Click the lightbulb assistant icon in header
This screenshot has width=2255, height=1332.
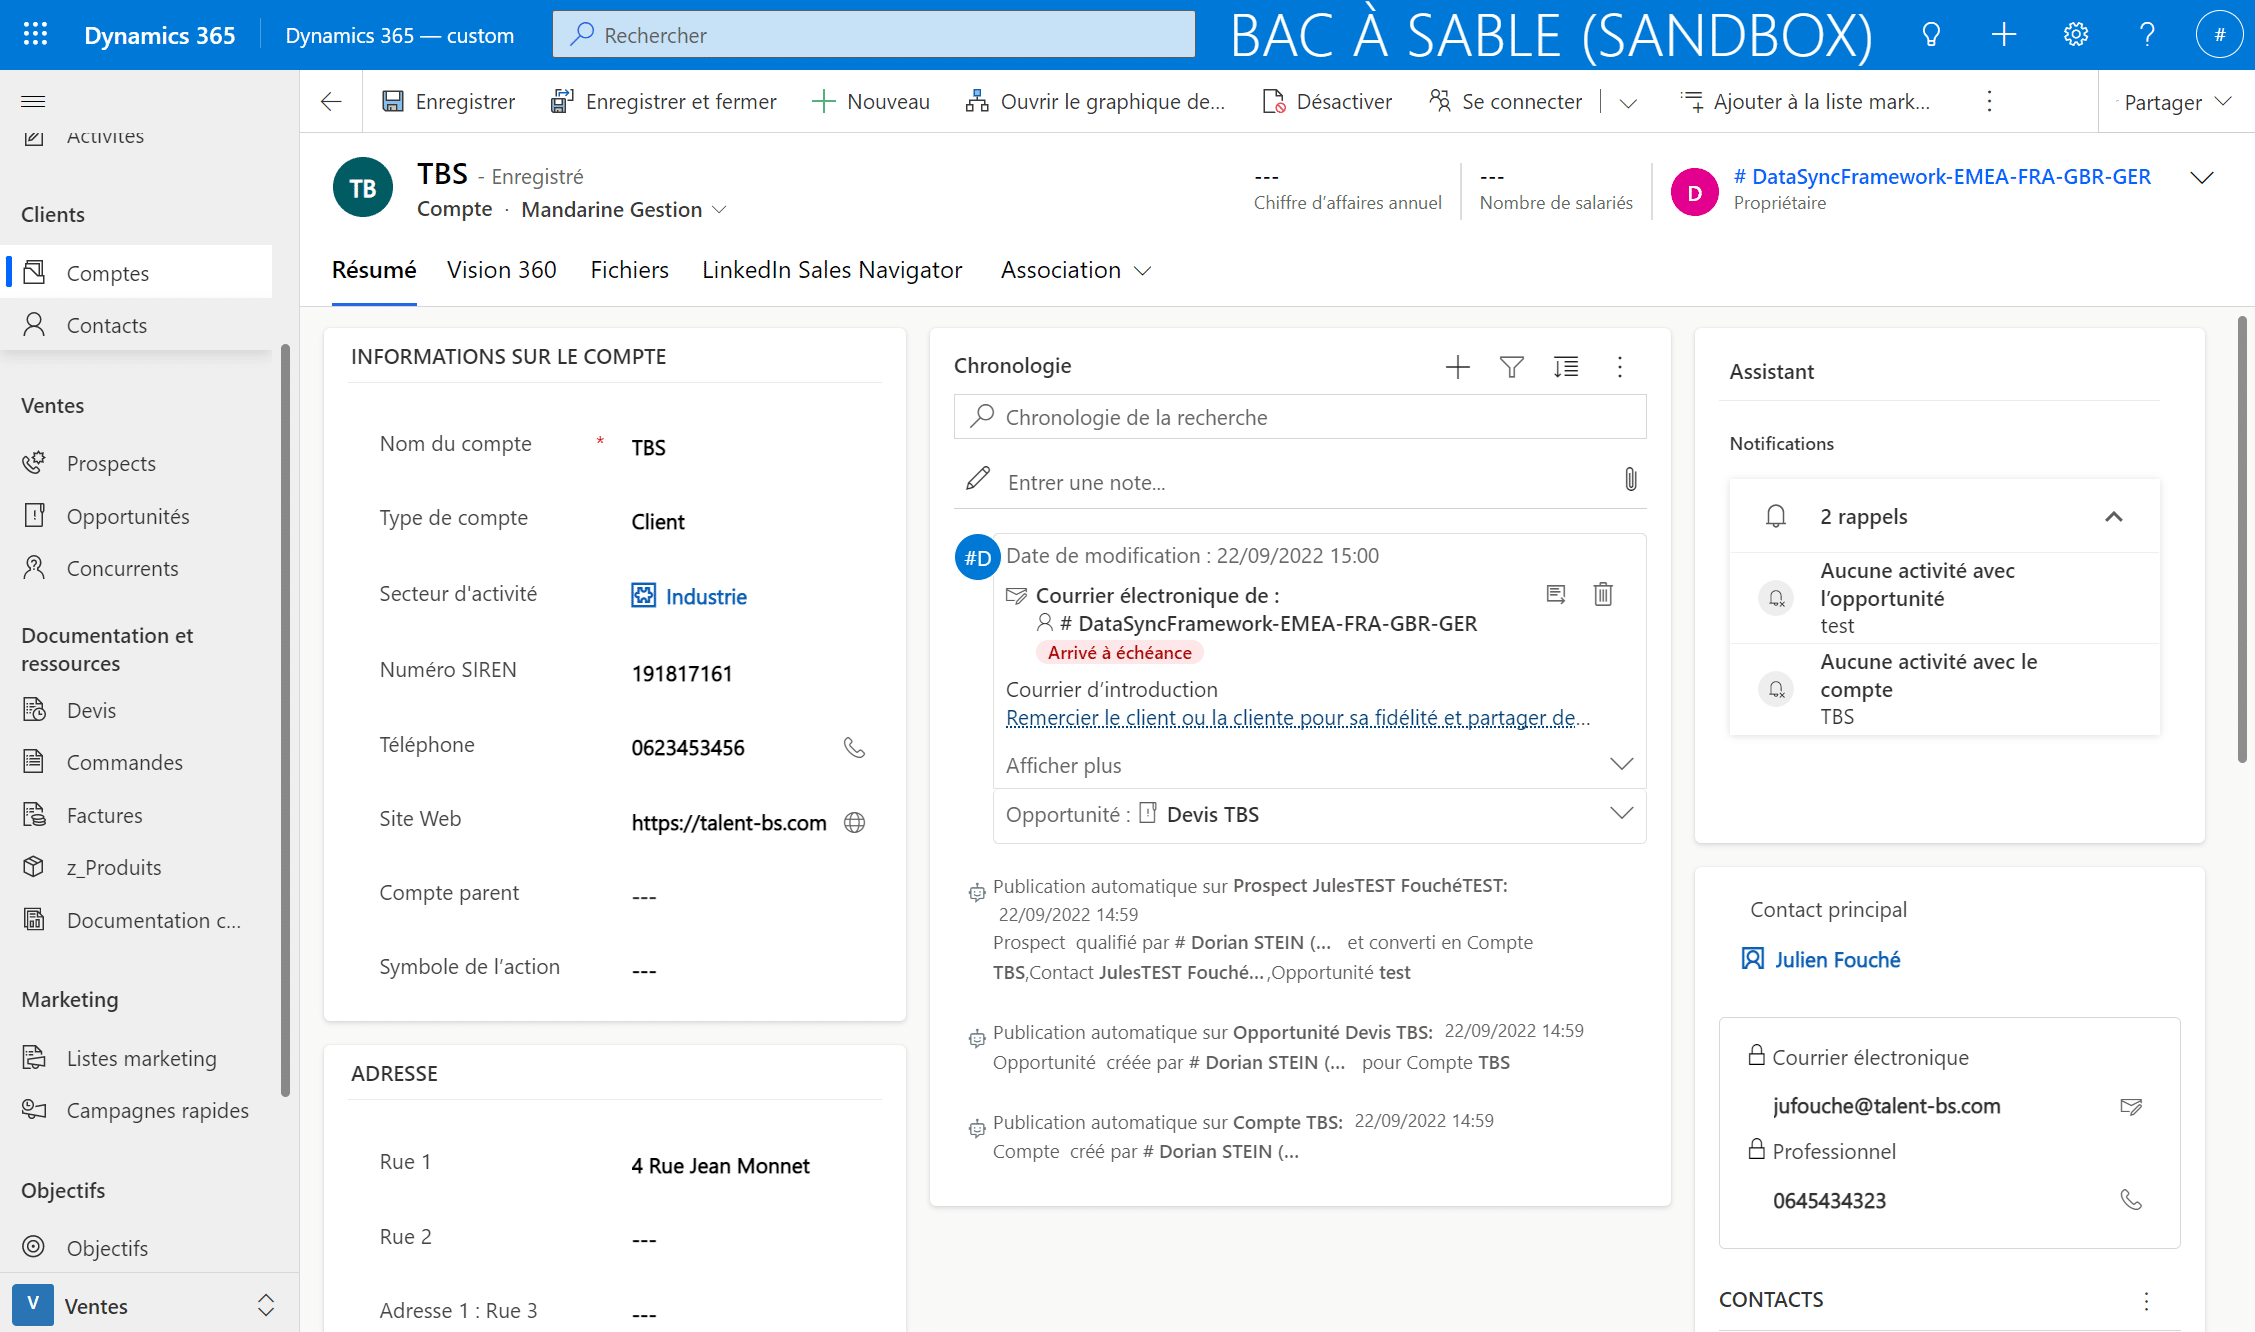point(1931,35)
